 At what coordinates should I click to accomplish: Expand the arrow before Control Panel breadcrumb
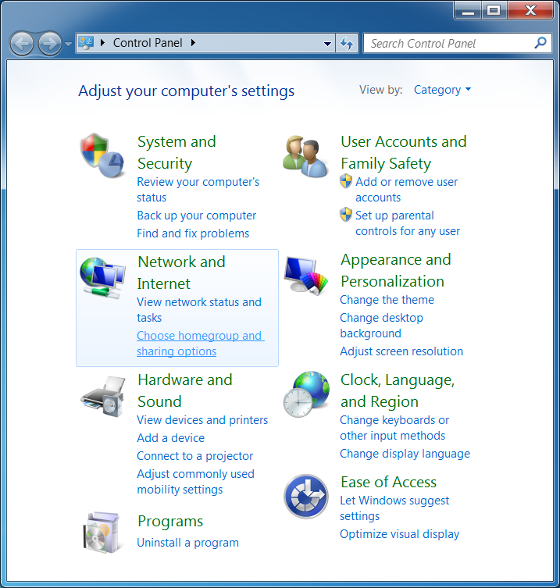click(x=103, y=43)
